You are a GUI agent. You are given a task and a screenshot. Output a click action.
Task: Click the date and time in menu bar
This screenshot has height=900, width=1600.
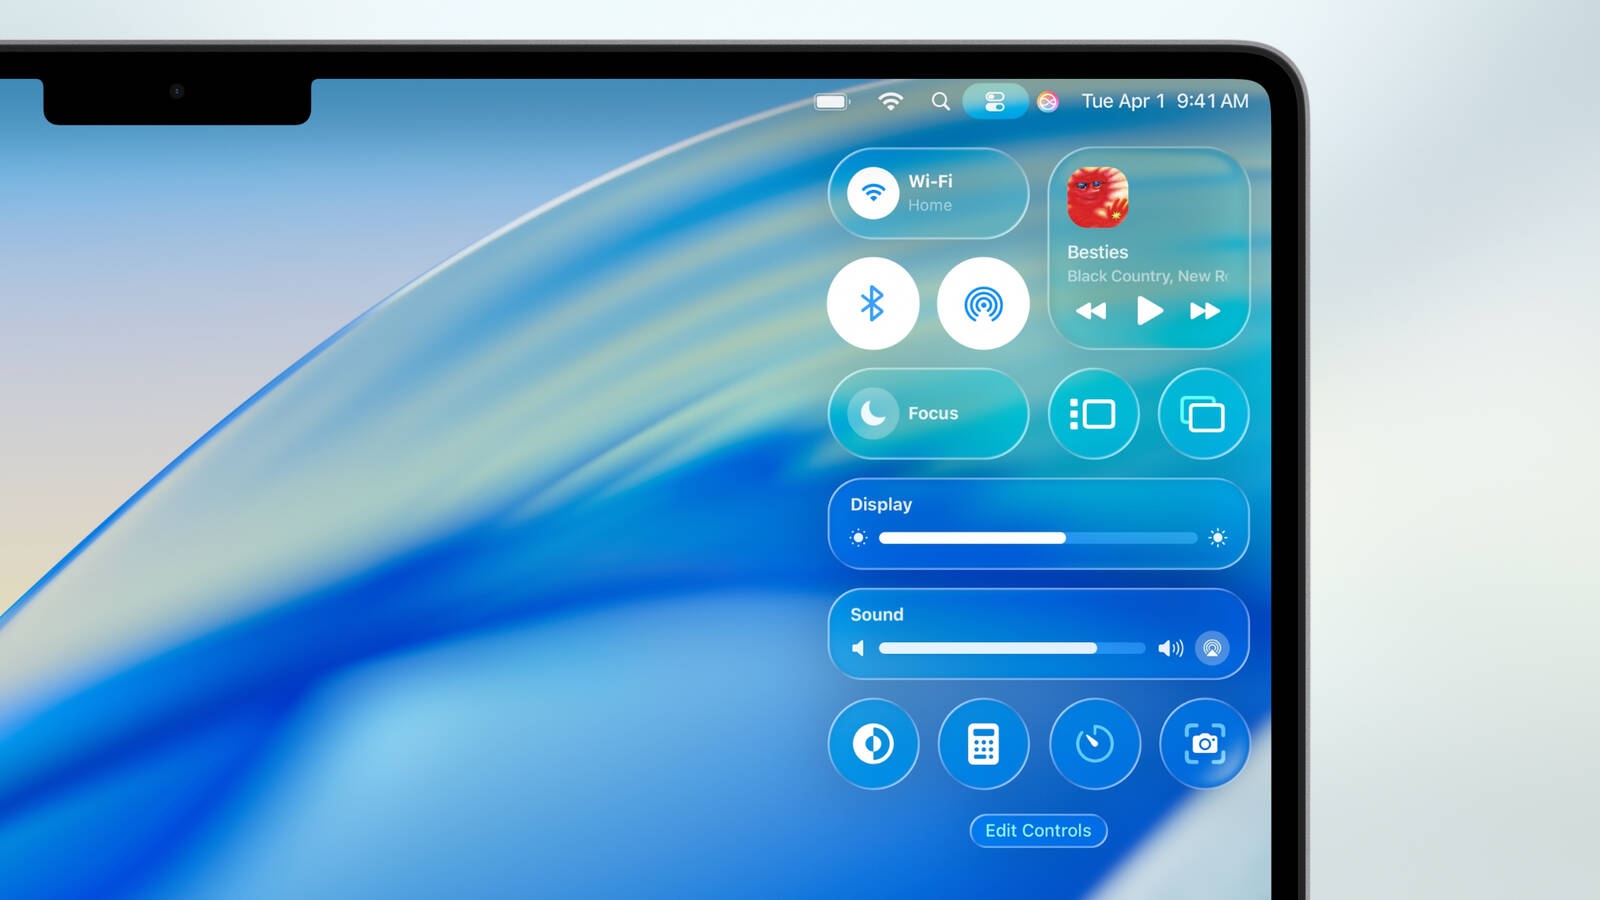1163,101
